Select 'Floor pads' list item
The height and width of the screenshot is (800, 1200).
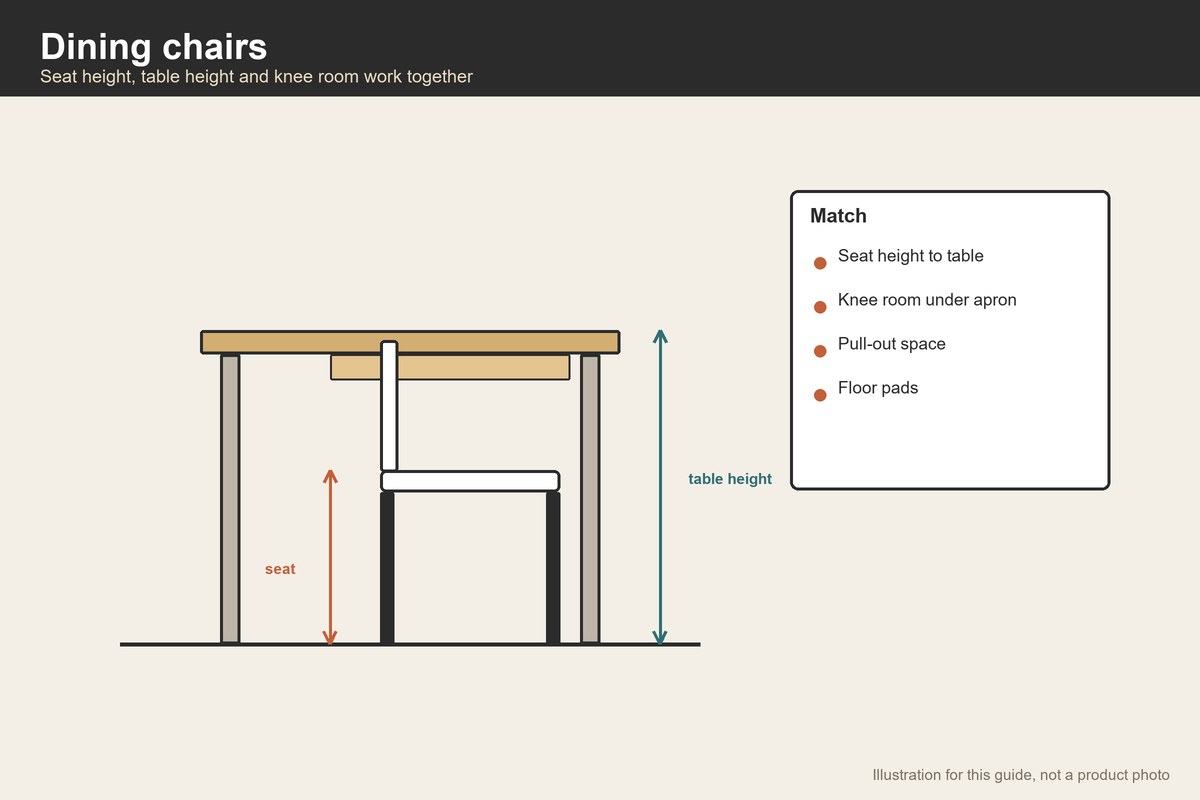[878, 388]
